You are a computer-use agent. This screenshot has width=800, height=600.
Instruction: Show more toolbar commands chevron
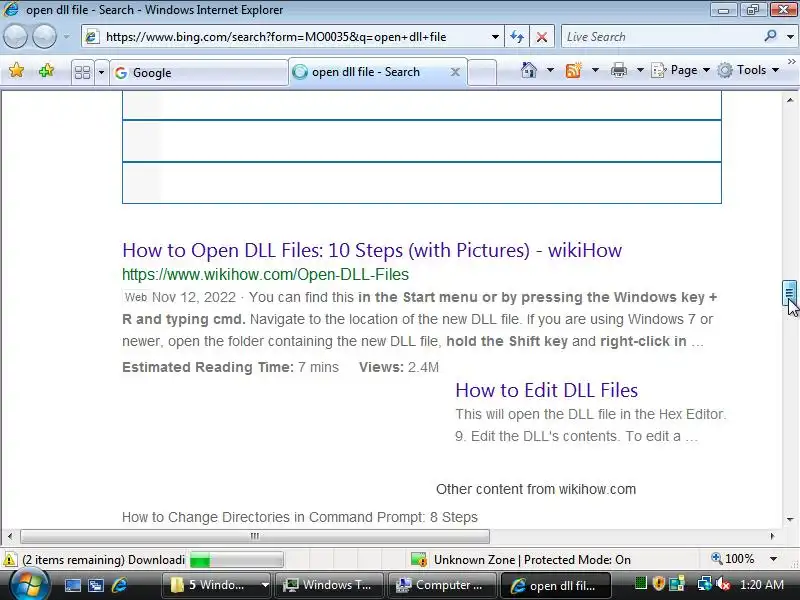pyautogui.click(x=791, y=62)
